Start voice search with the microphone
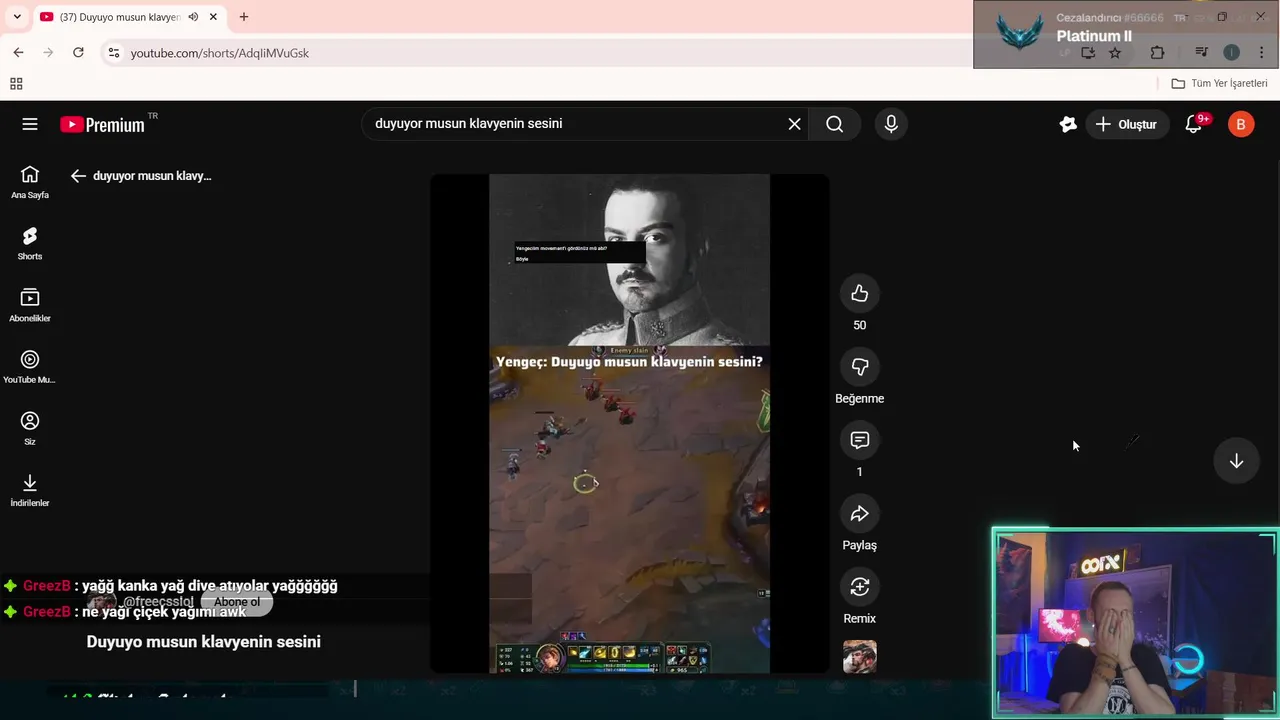 click(x=891, y=124)
